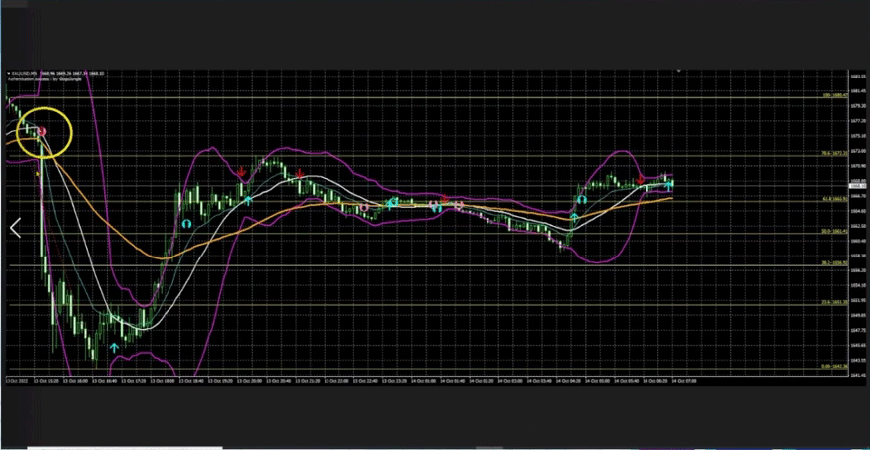Click the cyan up arrow near 14 Oct 04:20

(x=574, y=217)
